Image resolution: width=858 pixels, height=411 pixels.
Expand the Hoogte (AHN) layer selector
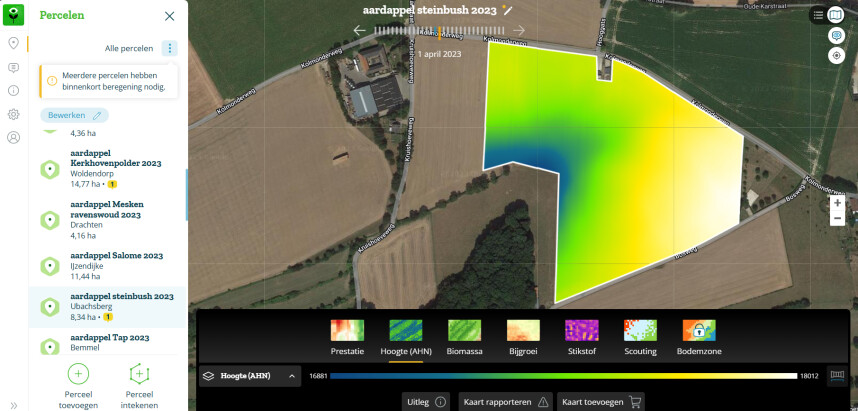click(x=250, y=376)
